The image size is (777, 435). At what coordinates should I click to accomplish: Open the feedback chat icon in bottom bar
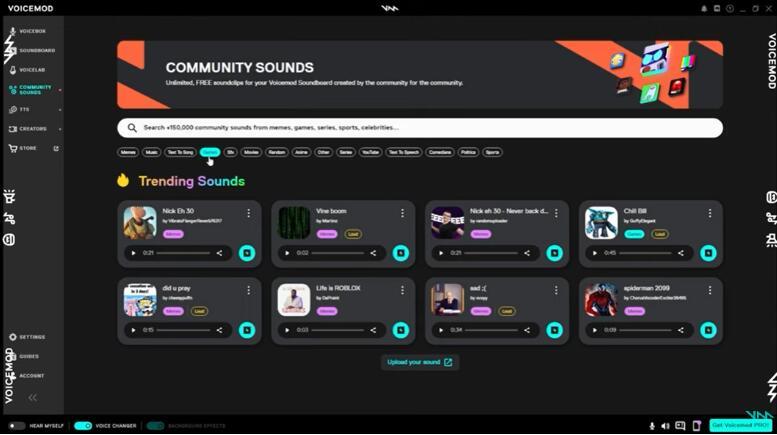coord(680,426)
